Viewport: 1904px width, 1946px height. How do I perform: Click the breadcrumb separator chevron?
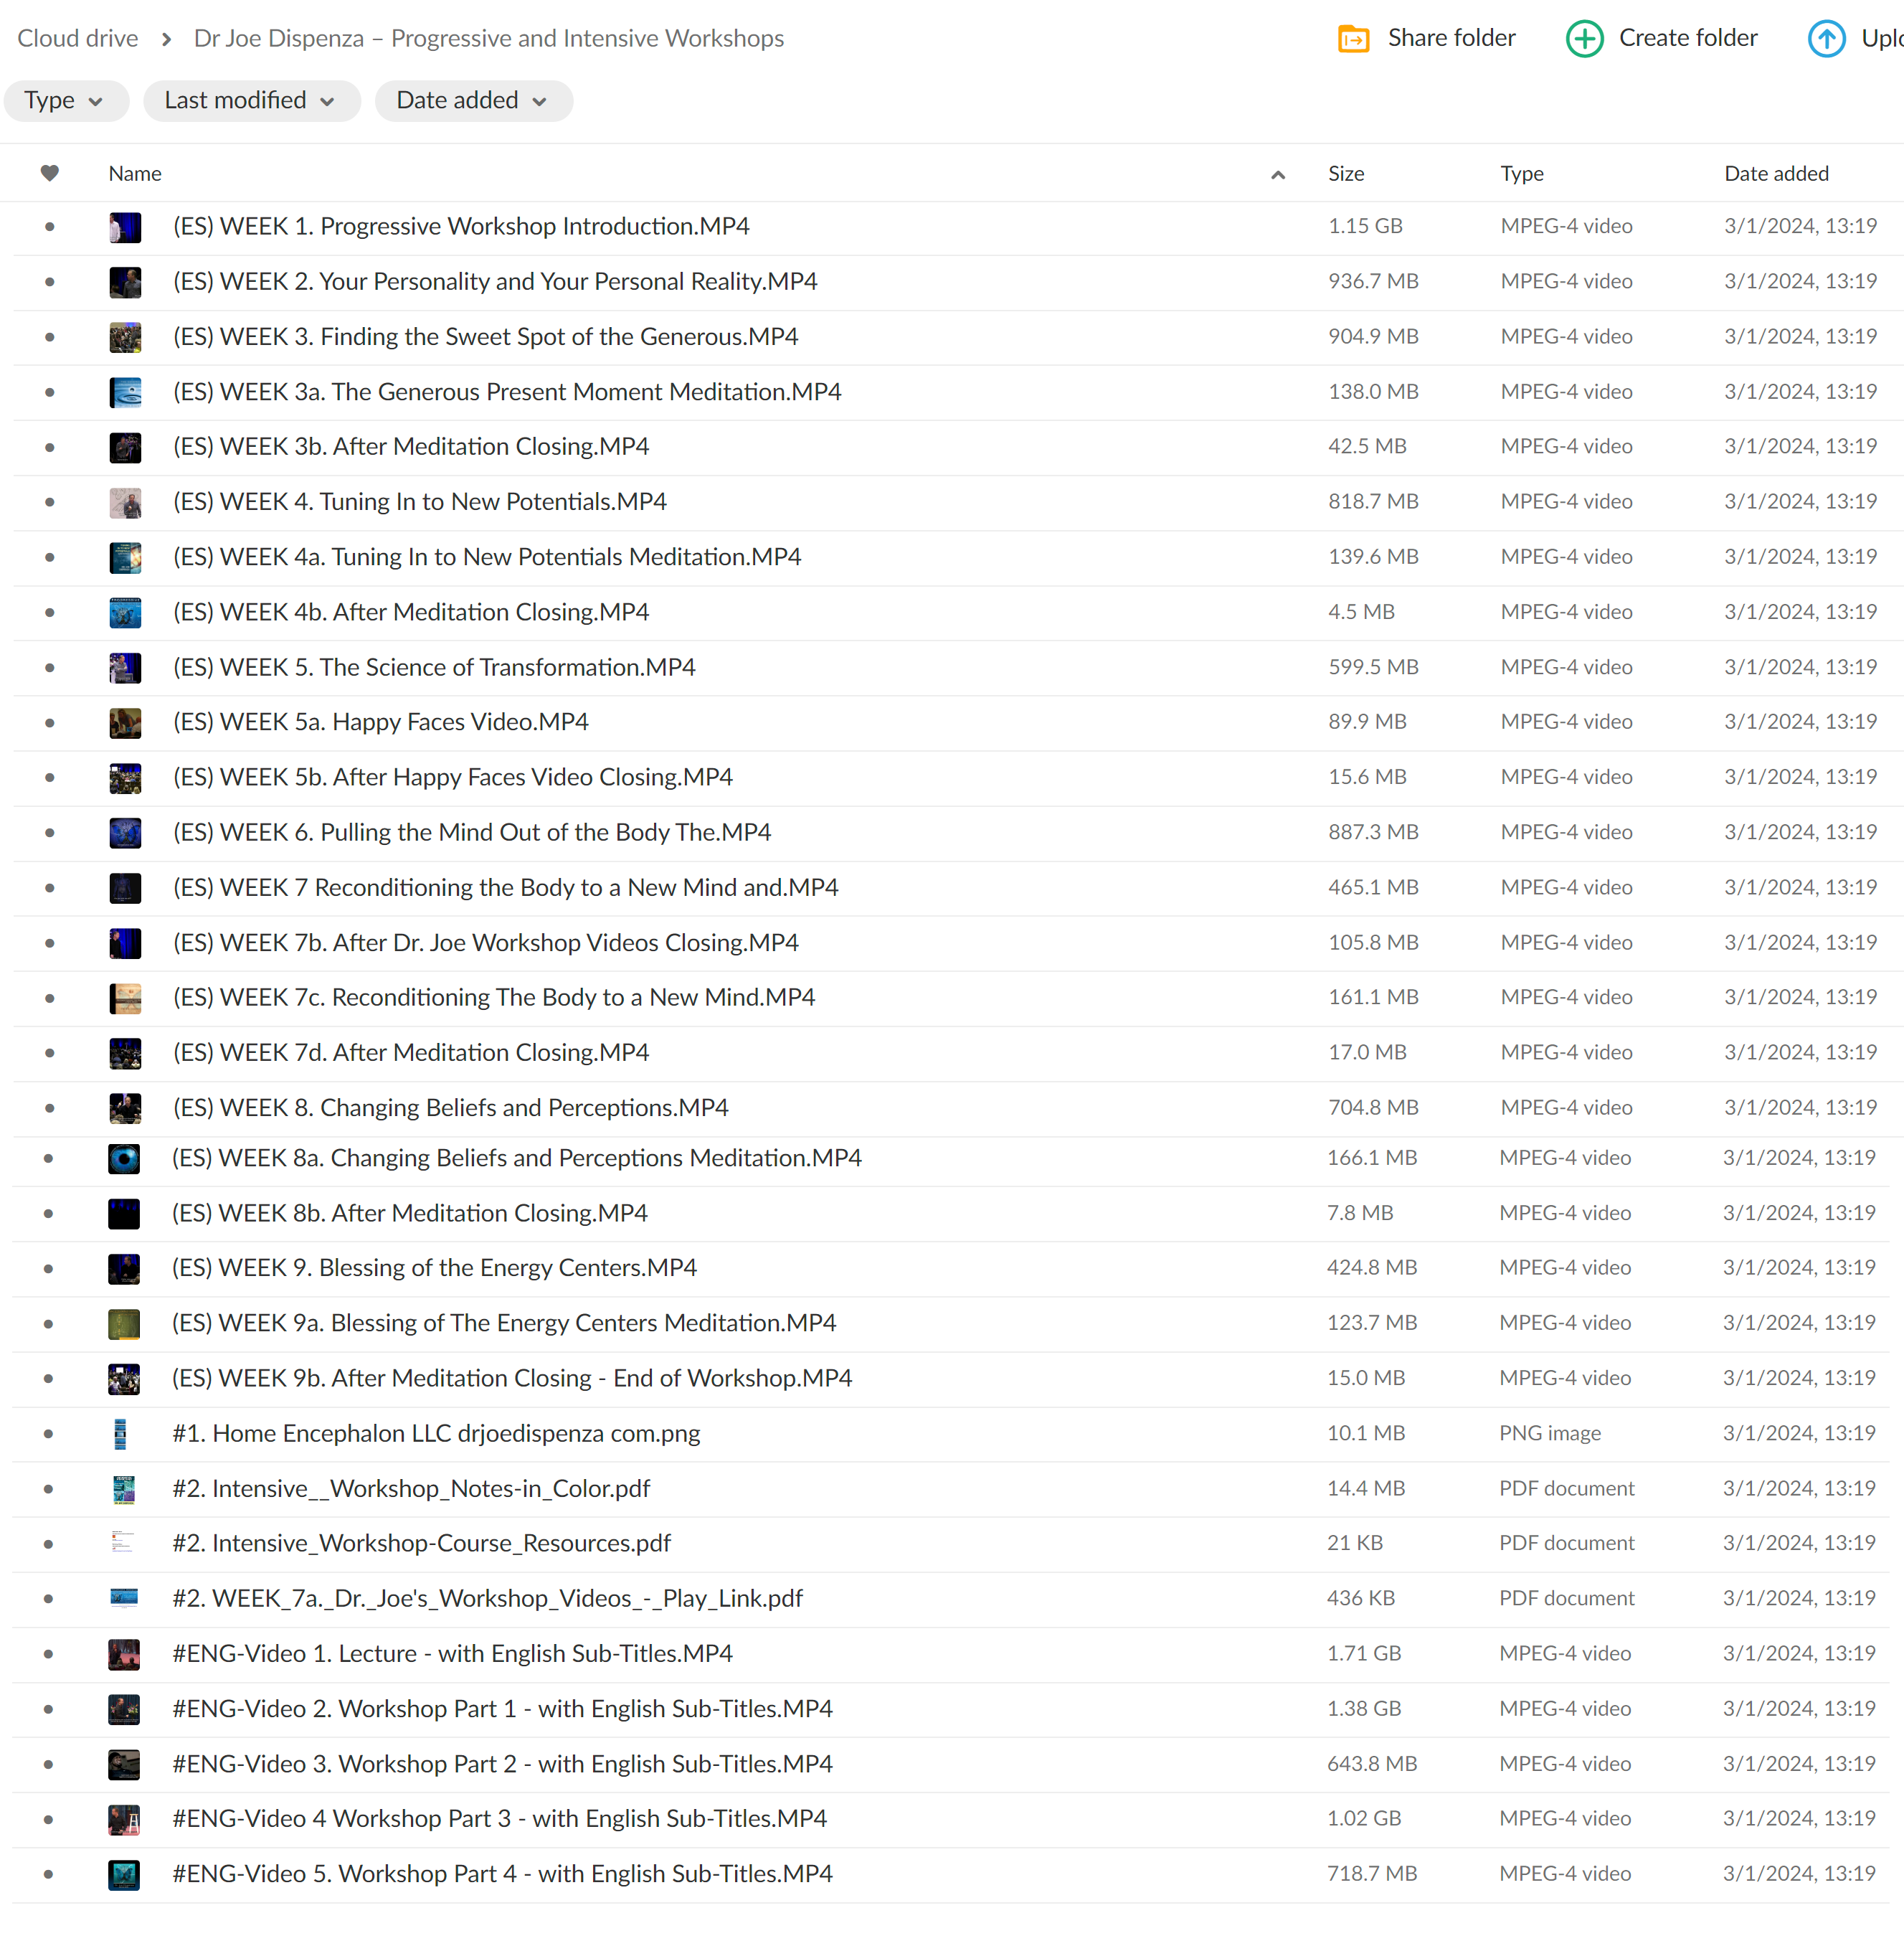[x=166, y=39]
